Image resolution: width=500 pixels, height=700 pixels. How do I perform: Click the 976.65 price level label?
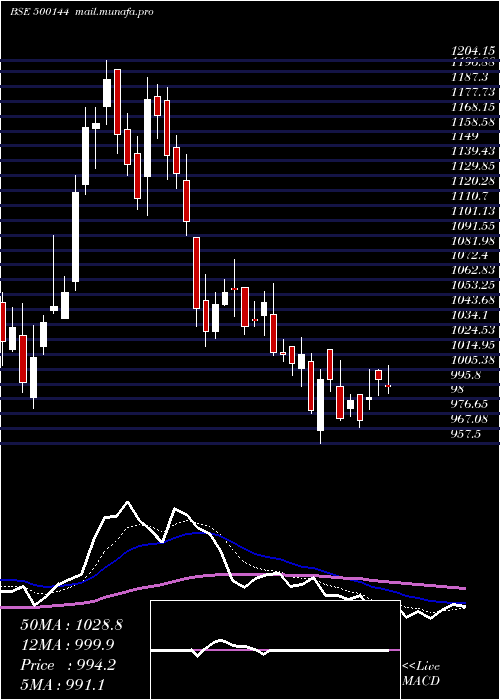point(470,404)
